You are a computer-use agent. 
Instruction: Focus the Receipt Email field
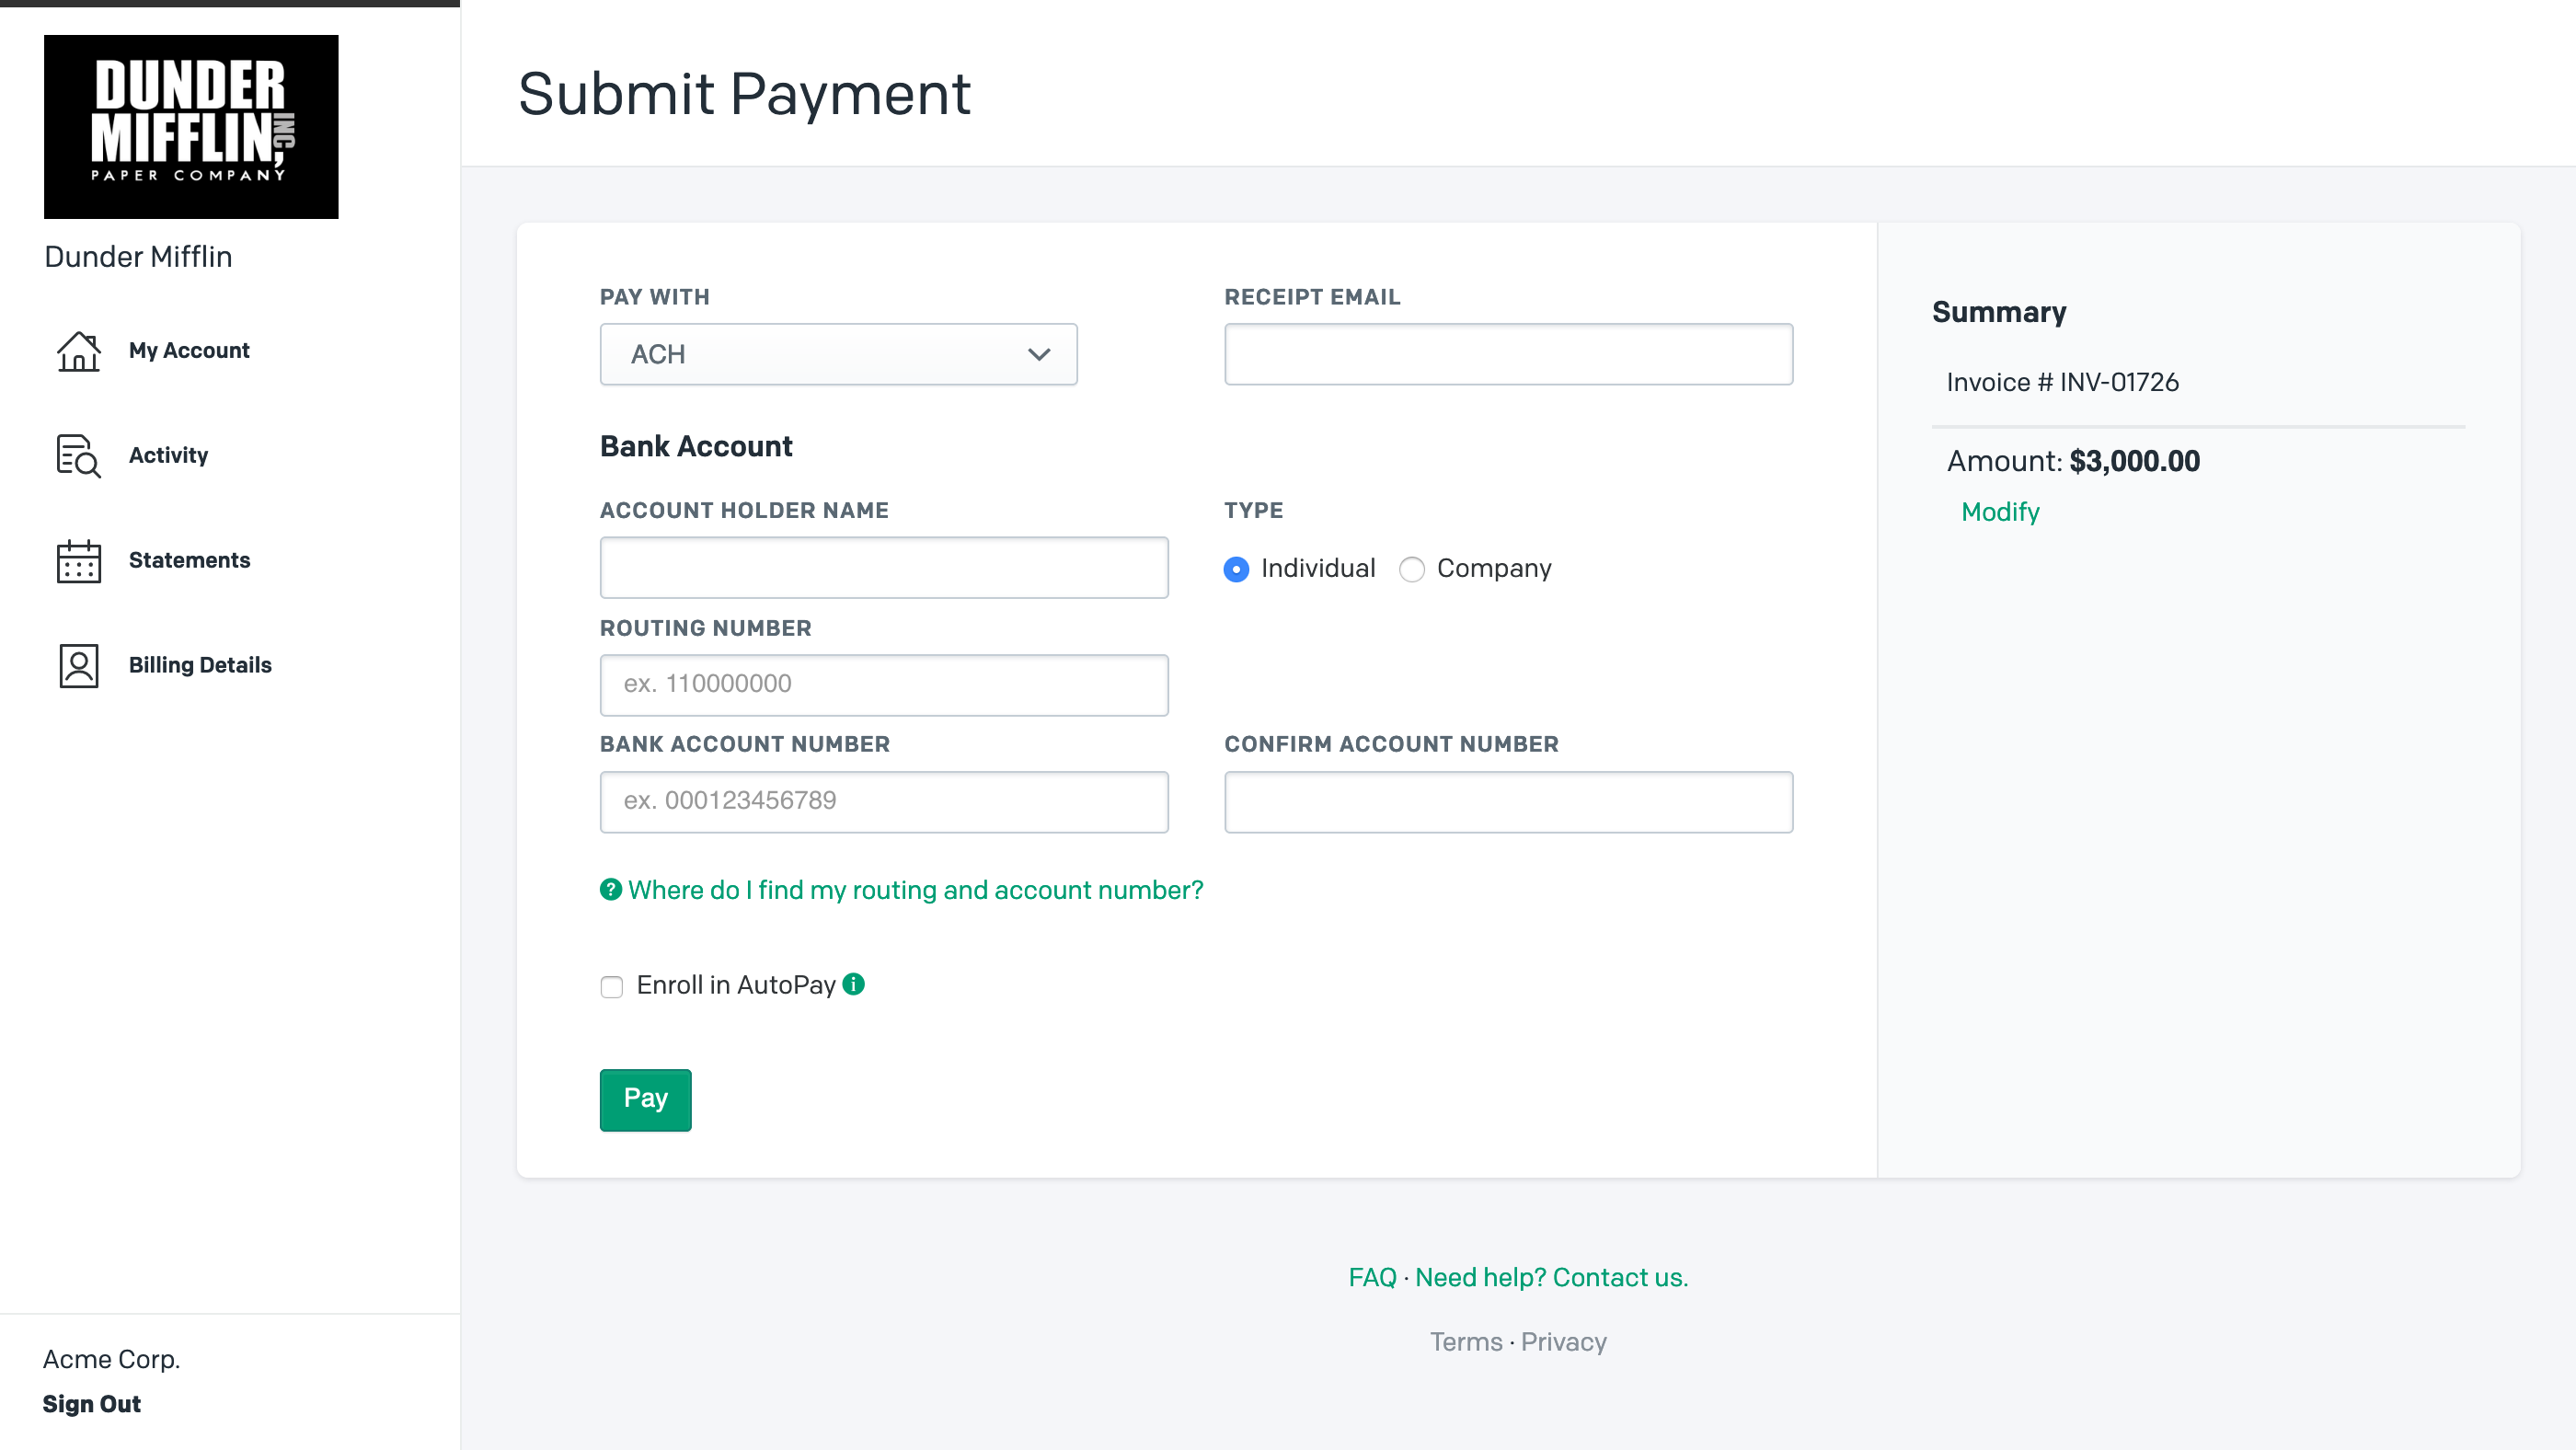(1508, 354)
